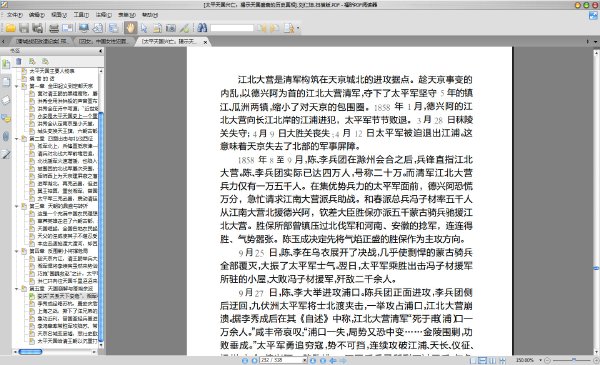This screenshot has height=365, width=600.
Task: Click the binoculars Find icon
Action: click(202, 28)
